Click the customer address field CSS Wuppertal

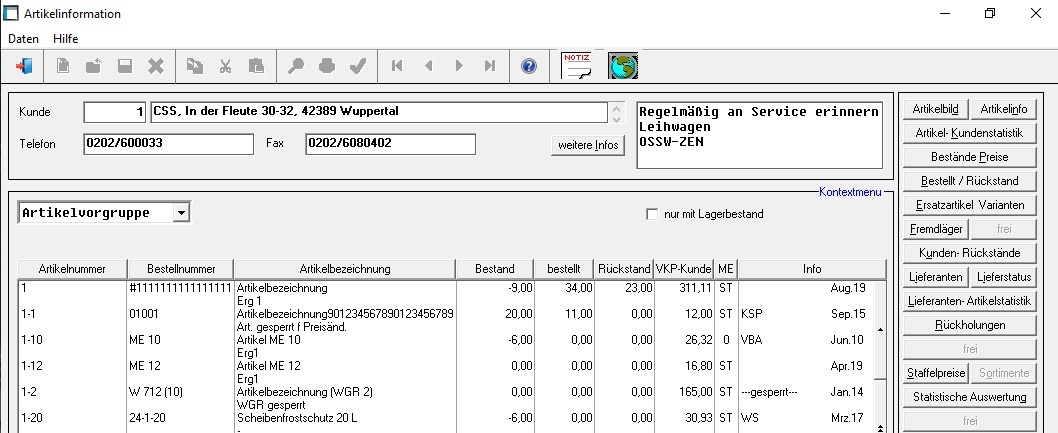point(379,112)
